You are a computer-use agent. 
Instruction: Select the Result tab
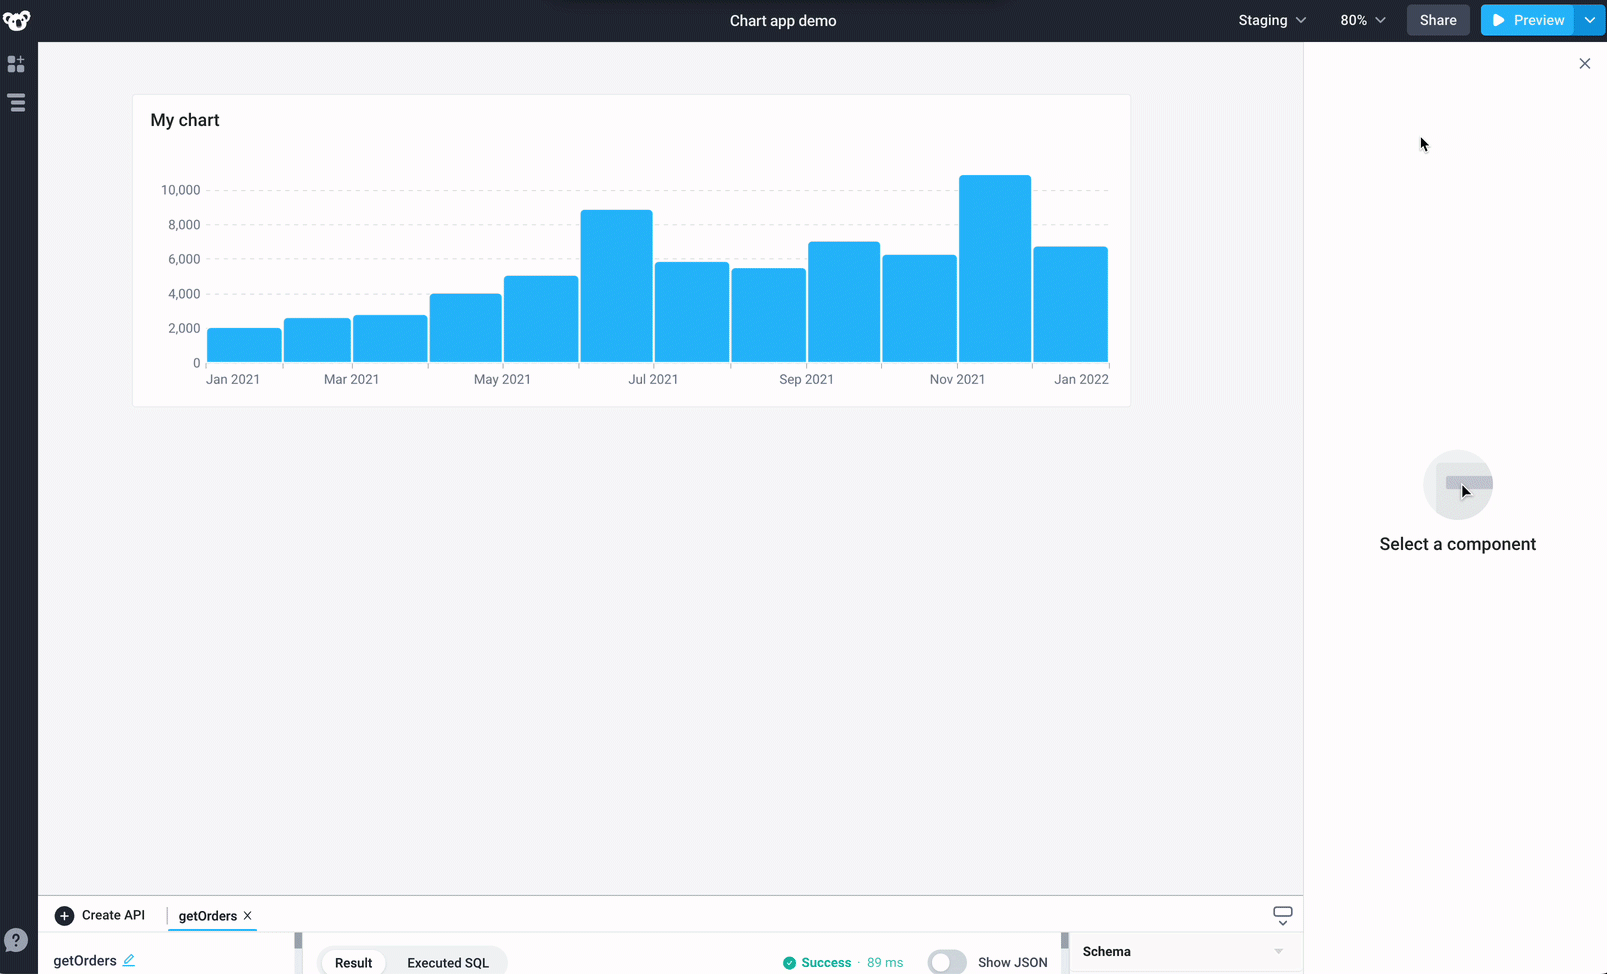[x=353, y=962]
